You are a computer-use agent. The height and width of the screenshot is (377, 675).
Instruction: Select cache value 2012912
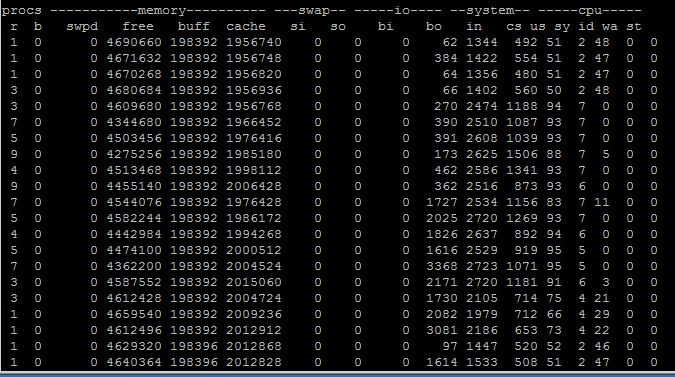(254, 330)
